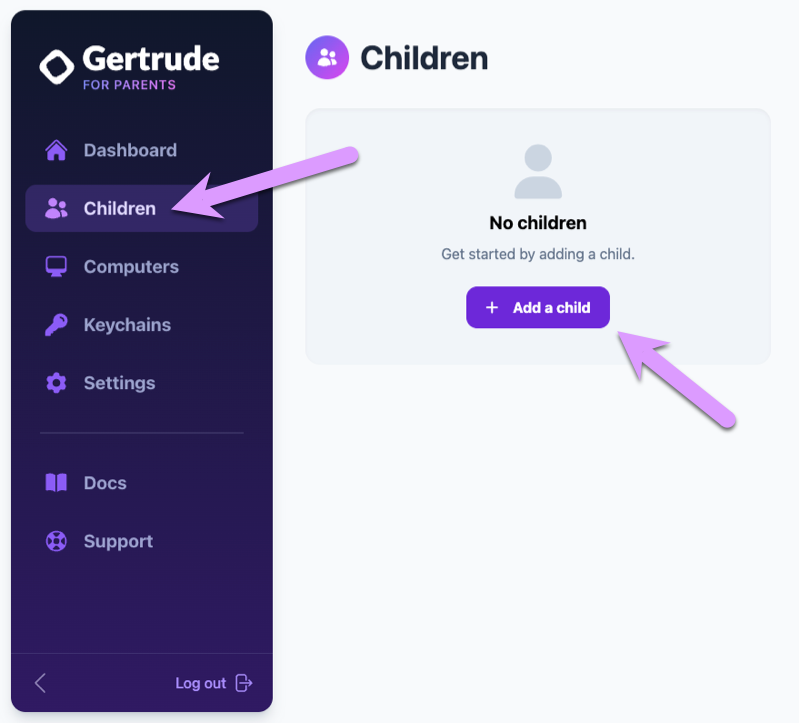Collapse the sidebar with the chevron
This screenshot has height=723, width=799.
point(40,683)
